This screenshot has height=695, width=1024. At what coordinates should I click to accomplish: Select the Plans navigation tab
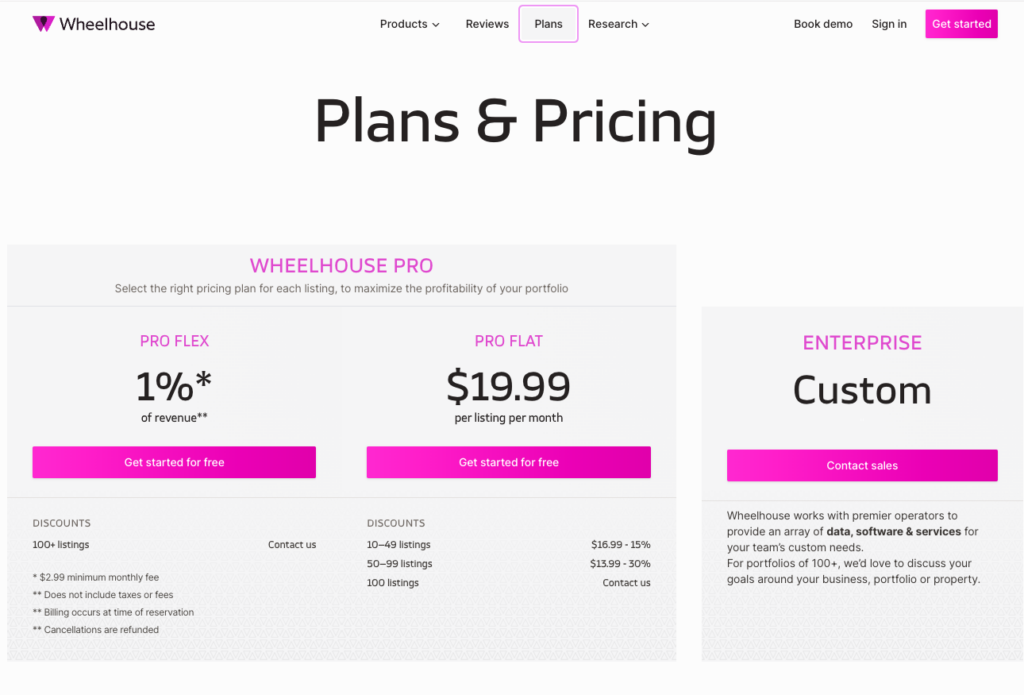coord(548,24)
